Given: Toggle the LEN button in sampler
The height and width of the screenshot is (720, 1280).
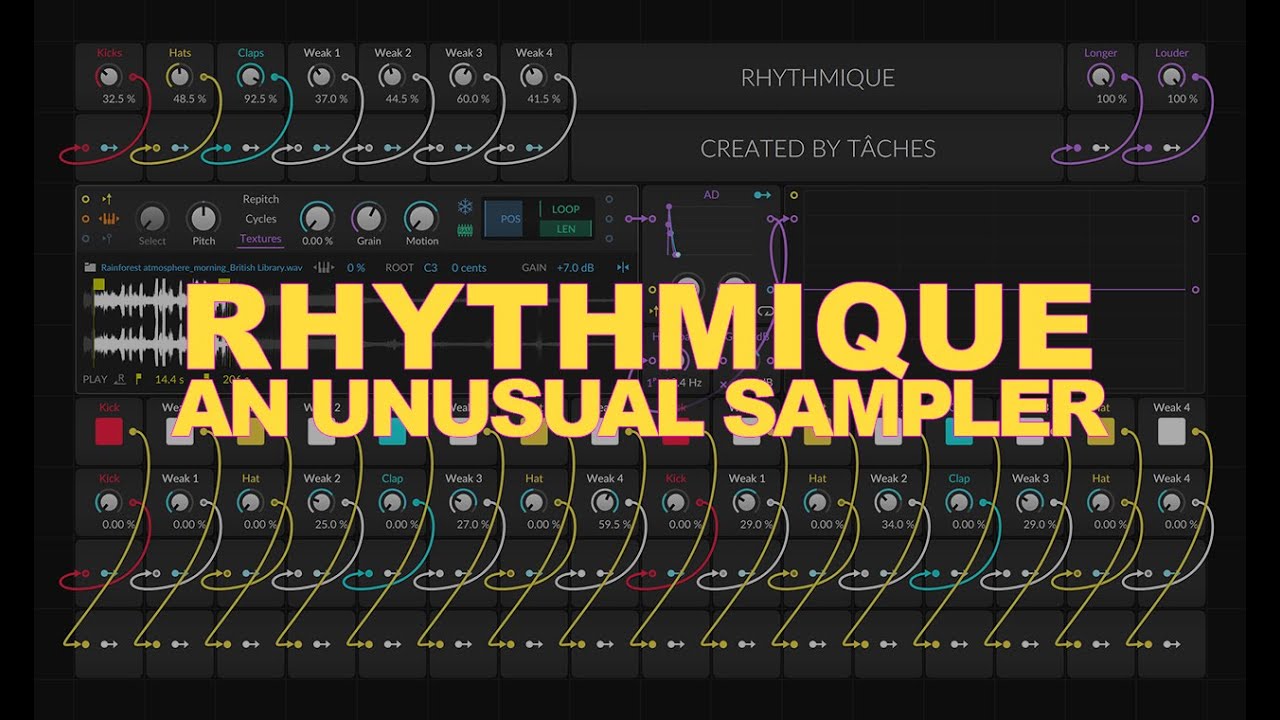Looking at the screenshot, I should tap(566, 230).
